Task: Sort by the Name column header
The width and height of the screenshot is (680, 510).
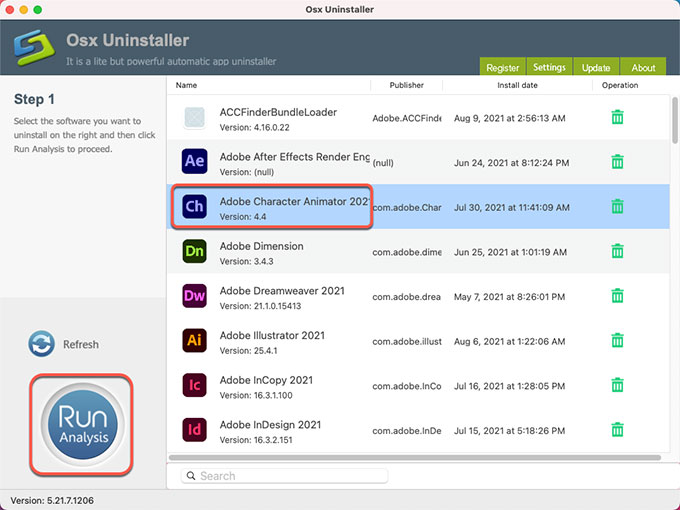Action: 186,85
